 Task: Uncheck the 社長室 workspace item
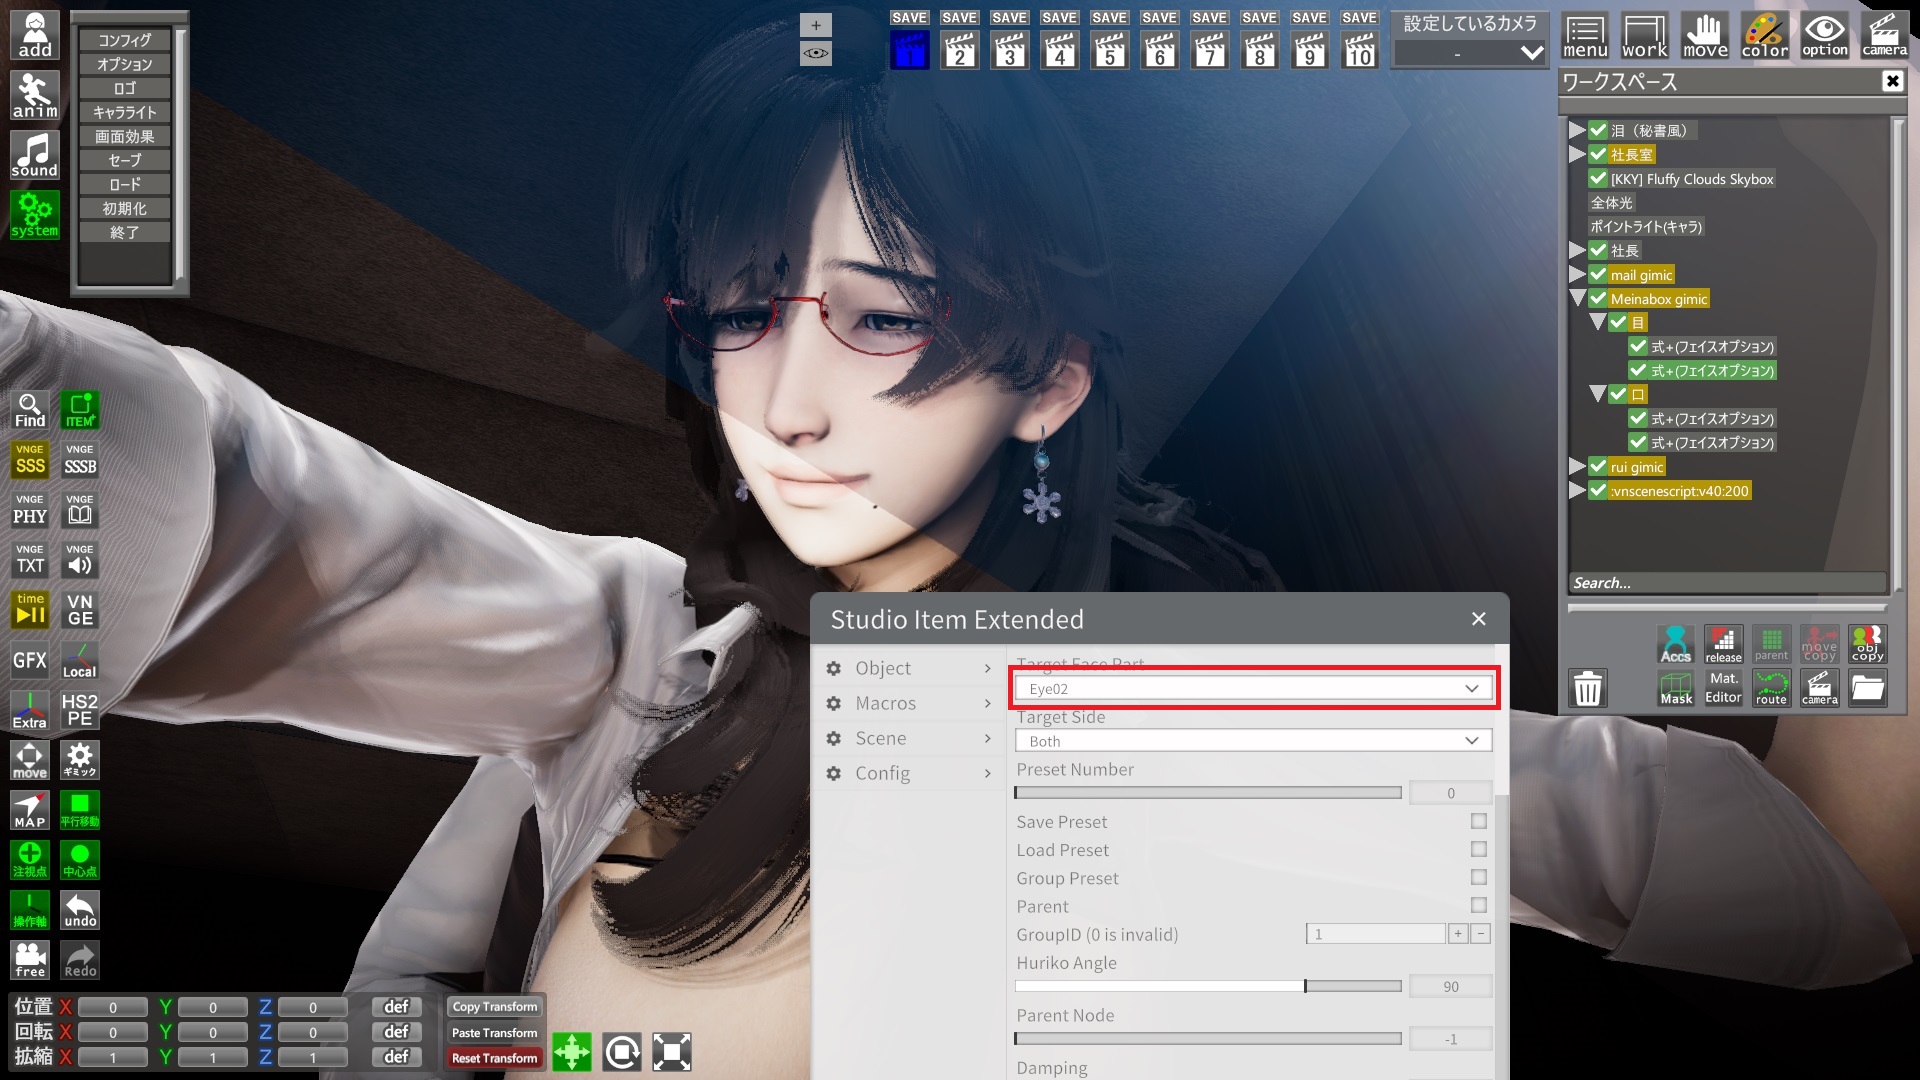click(1598, 154)
